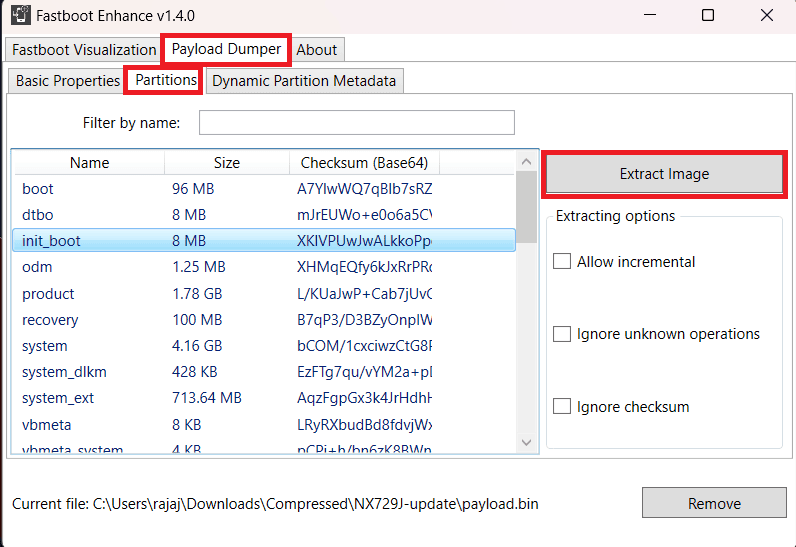Select the system partition row
This screenshot has height=547, width=796.
264,346
